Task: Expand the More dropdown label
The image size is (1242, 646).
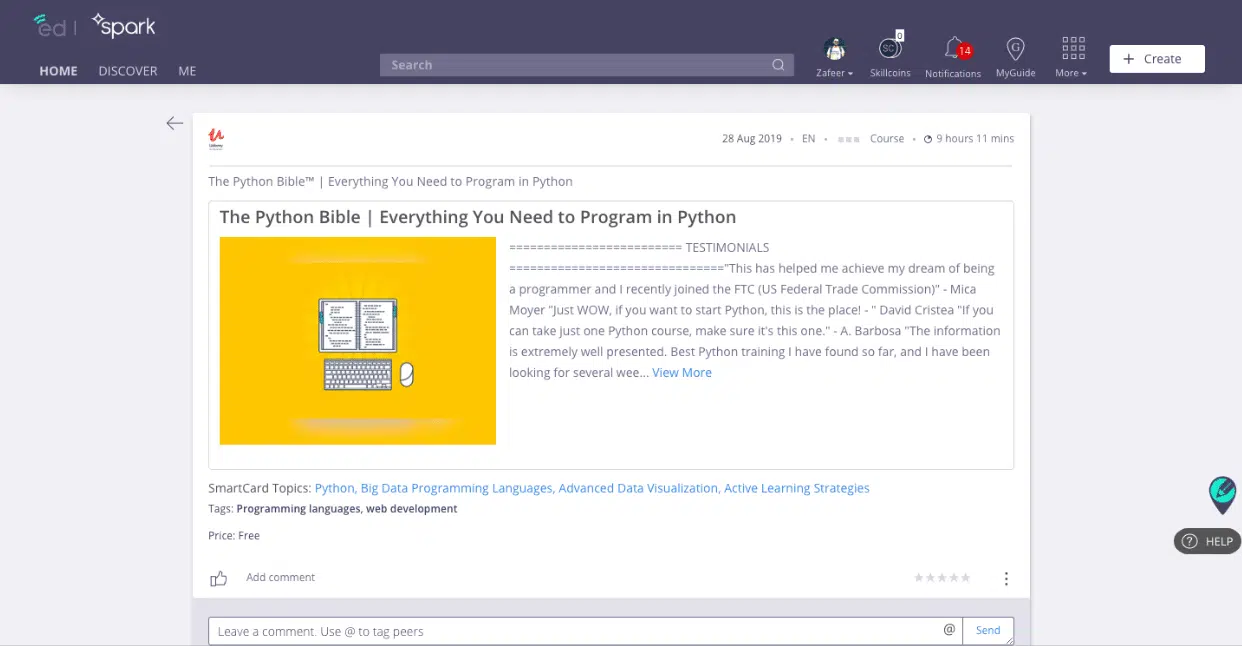Action: (1071, 73)
